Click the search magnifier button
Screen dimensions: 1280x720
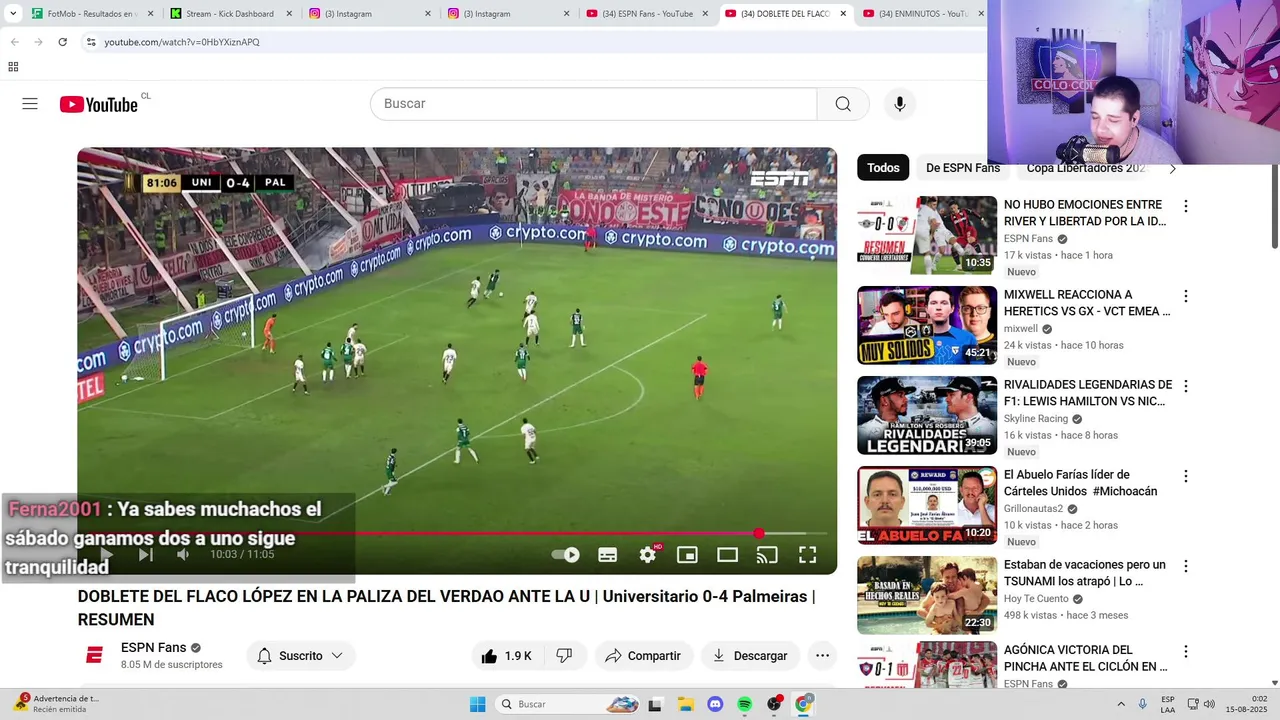(x=843, y=104)
